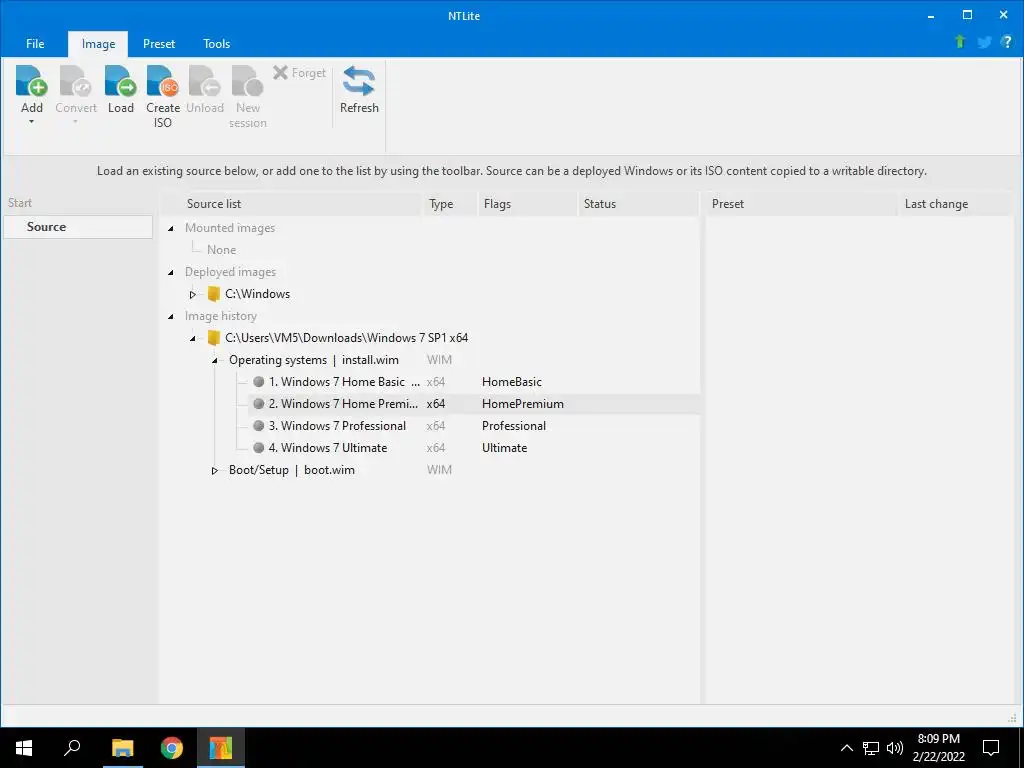This screenshot has height=768, width=1024.
Task: Collapse the Deployed images group
Action: 171,272
